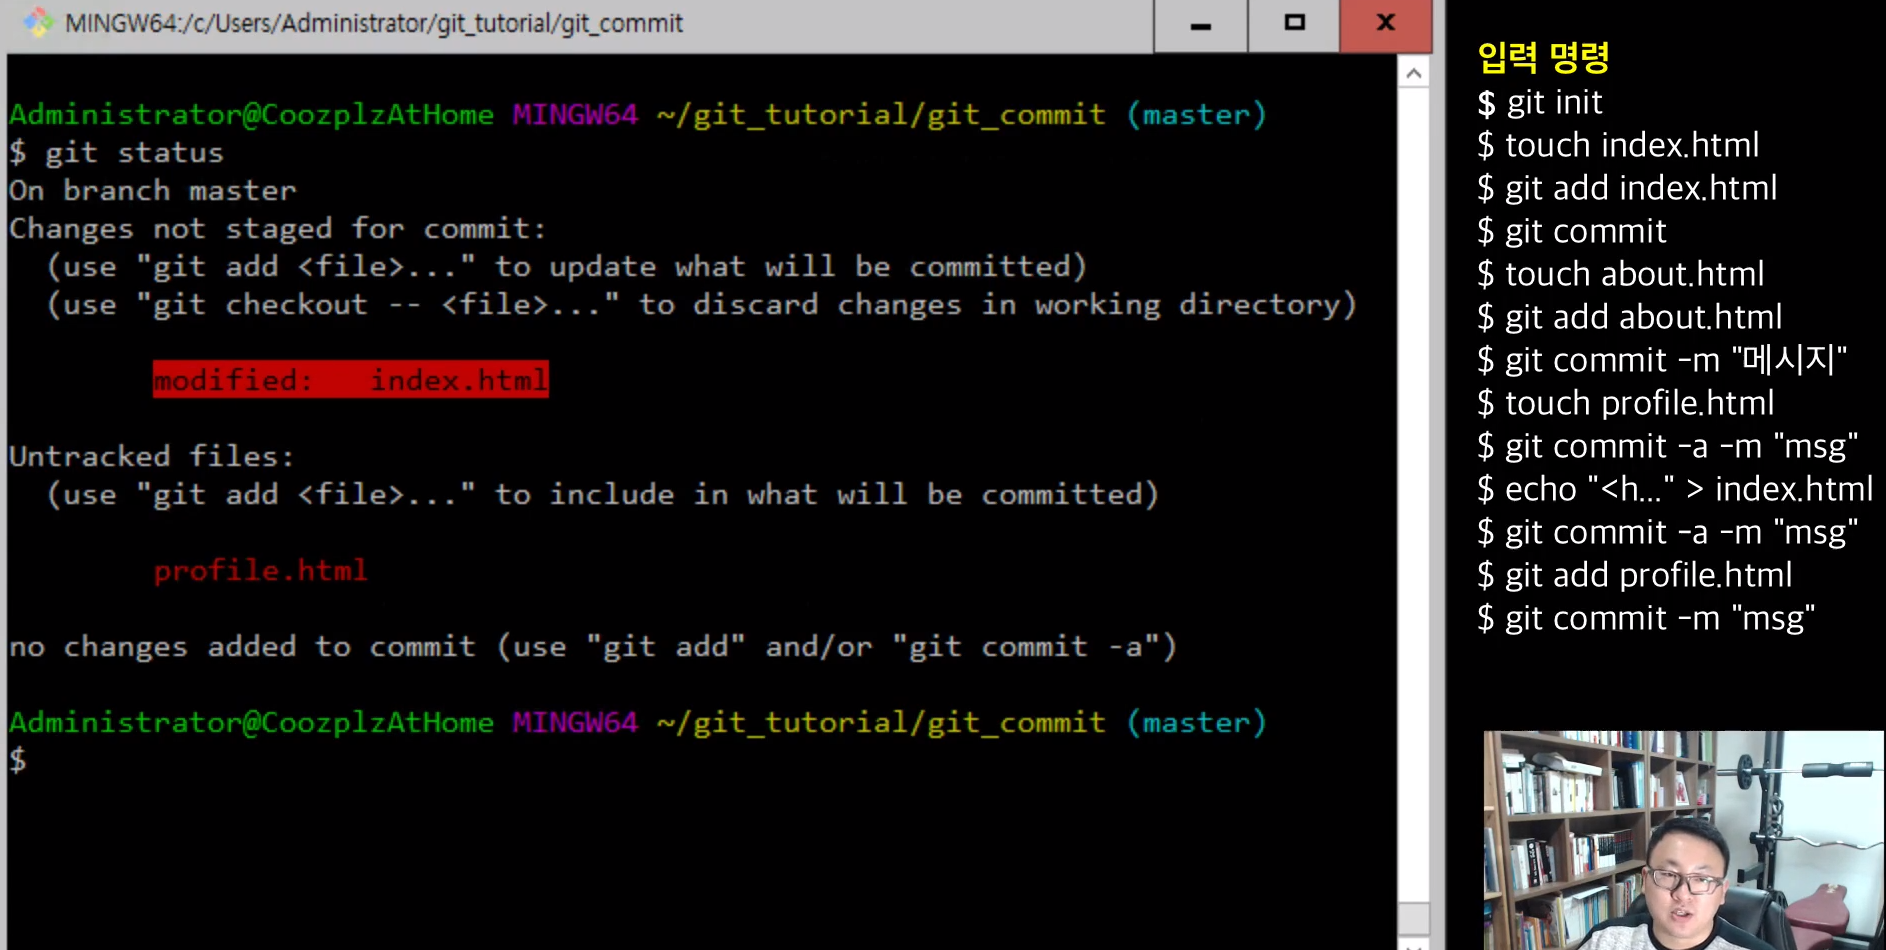Click the 'to include in what will be committed' hint

(x=602, y=495)
